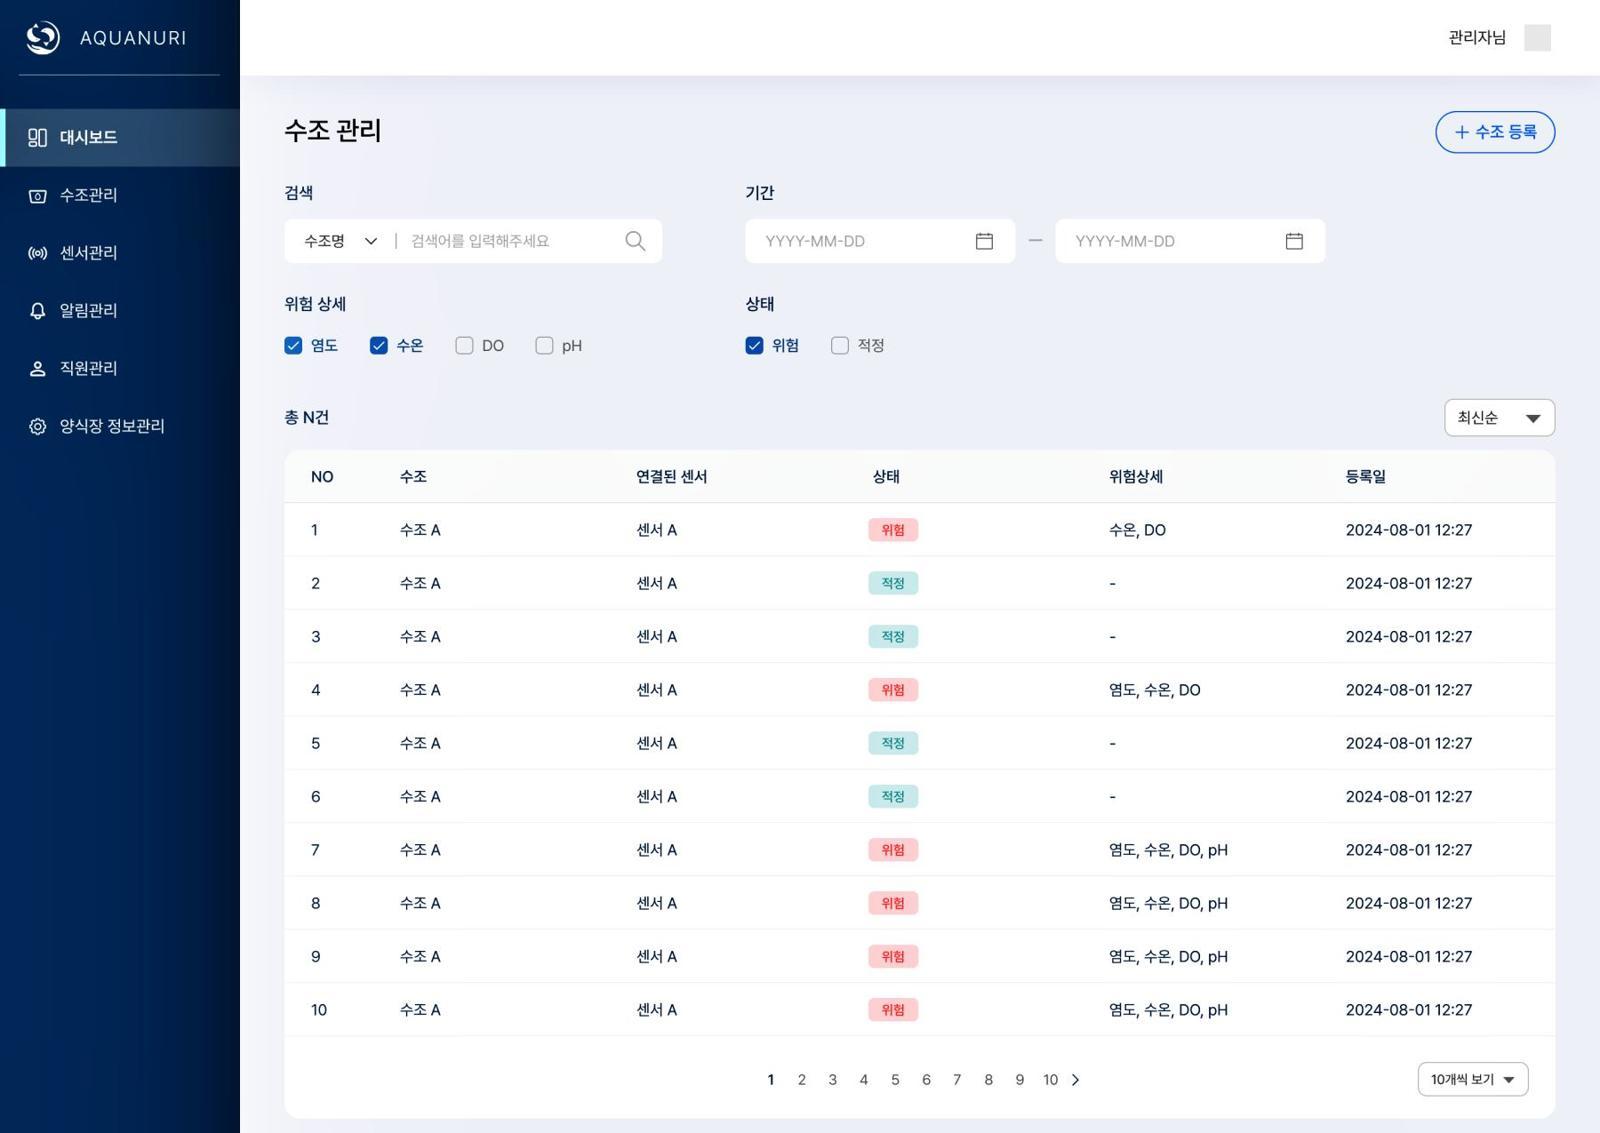Click the search magnifier icon
This screenshot has width=1600, height=1133.
tap(635, 241)
